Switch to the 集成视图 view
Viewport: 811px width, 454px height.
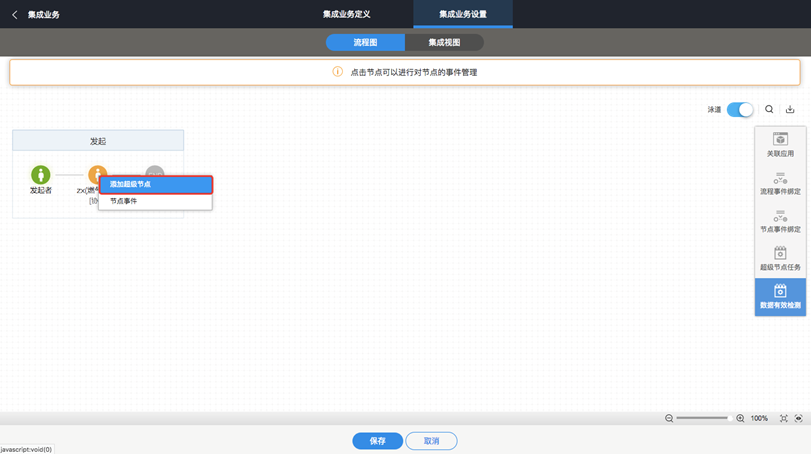444,42
